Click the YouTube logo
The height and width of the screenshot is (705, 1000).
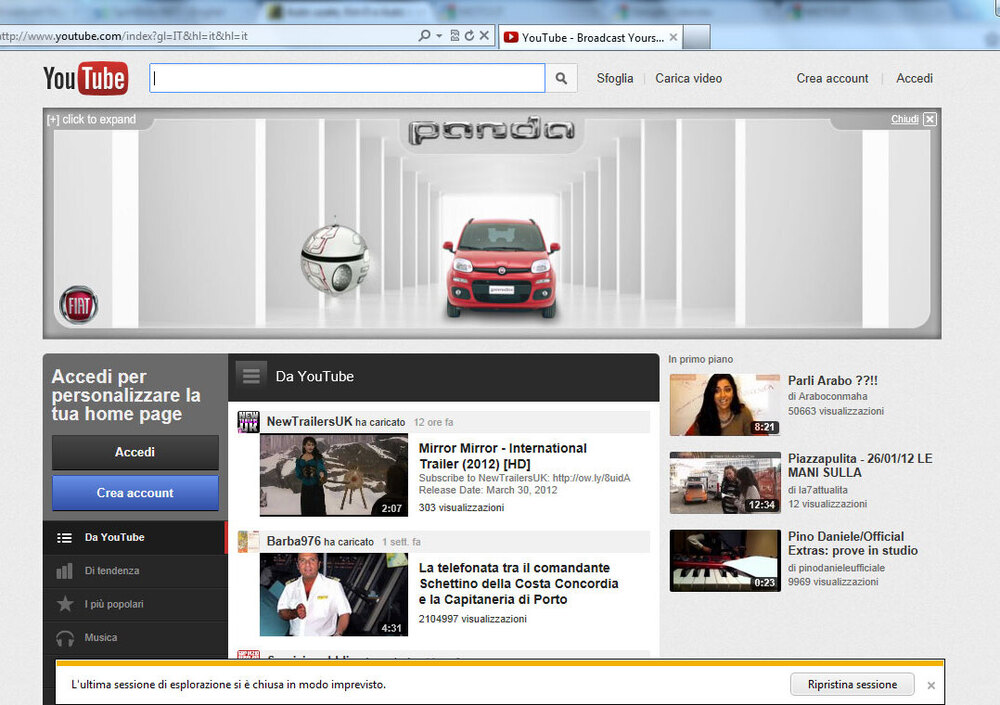(x=85, y=78)
